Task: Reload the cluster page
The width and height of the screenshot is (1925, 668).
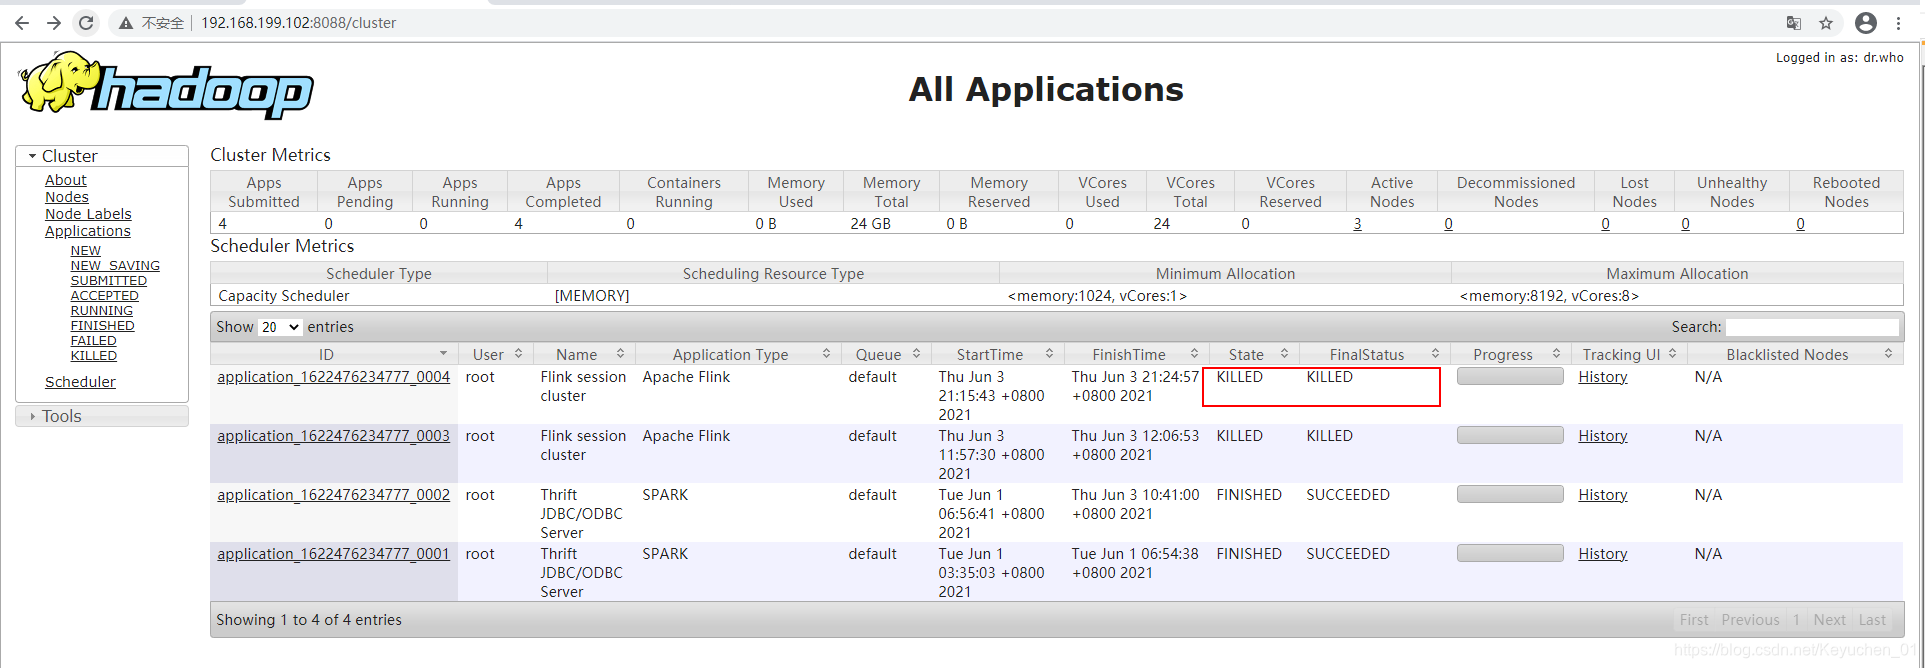Action: [87, 22]
